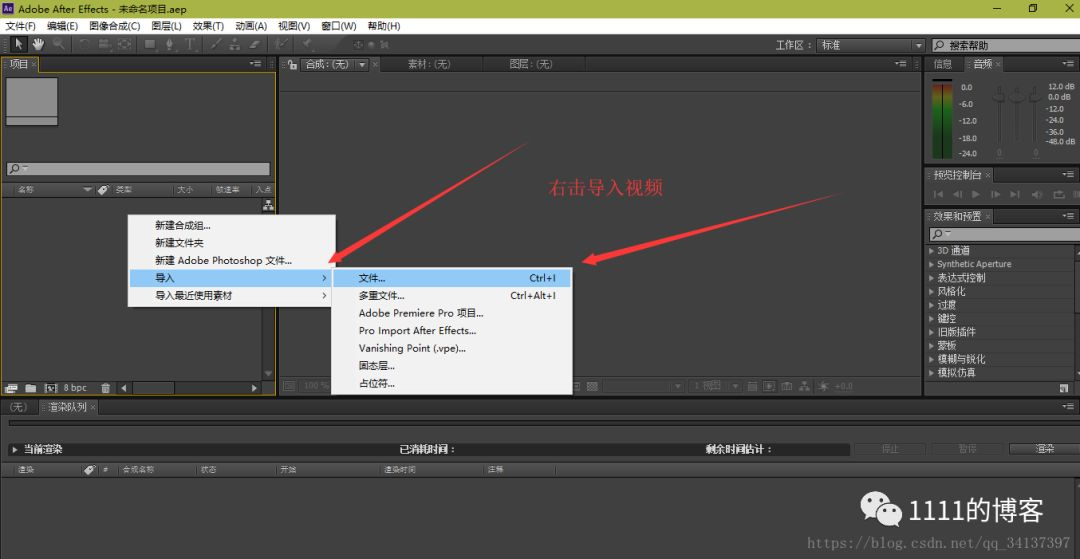This screenshot has width=1080, height=559.
Task: Toggle audio mute in Preview panel
Action: [1037, 195]
